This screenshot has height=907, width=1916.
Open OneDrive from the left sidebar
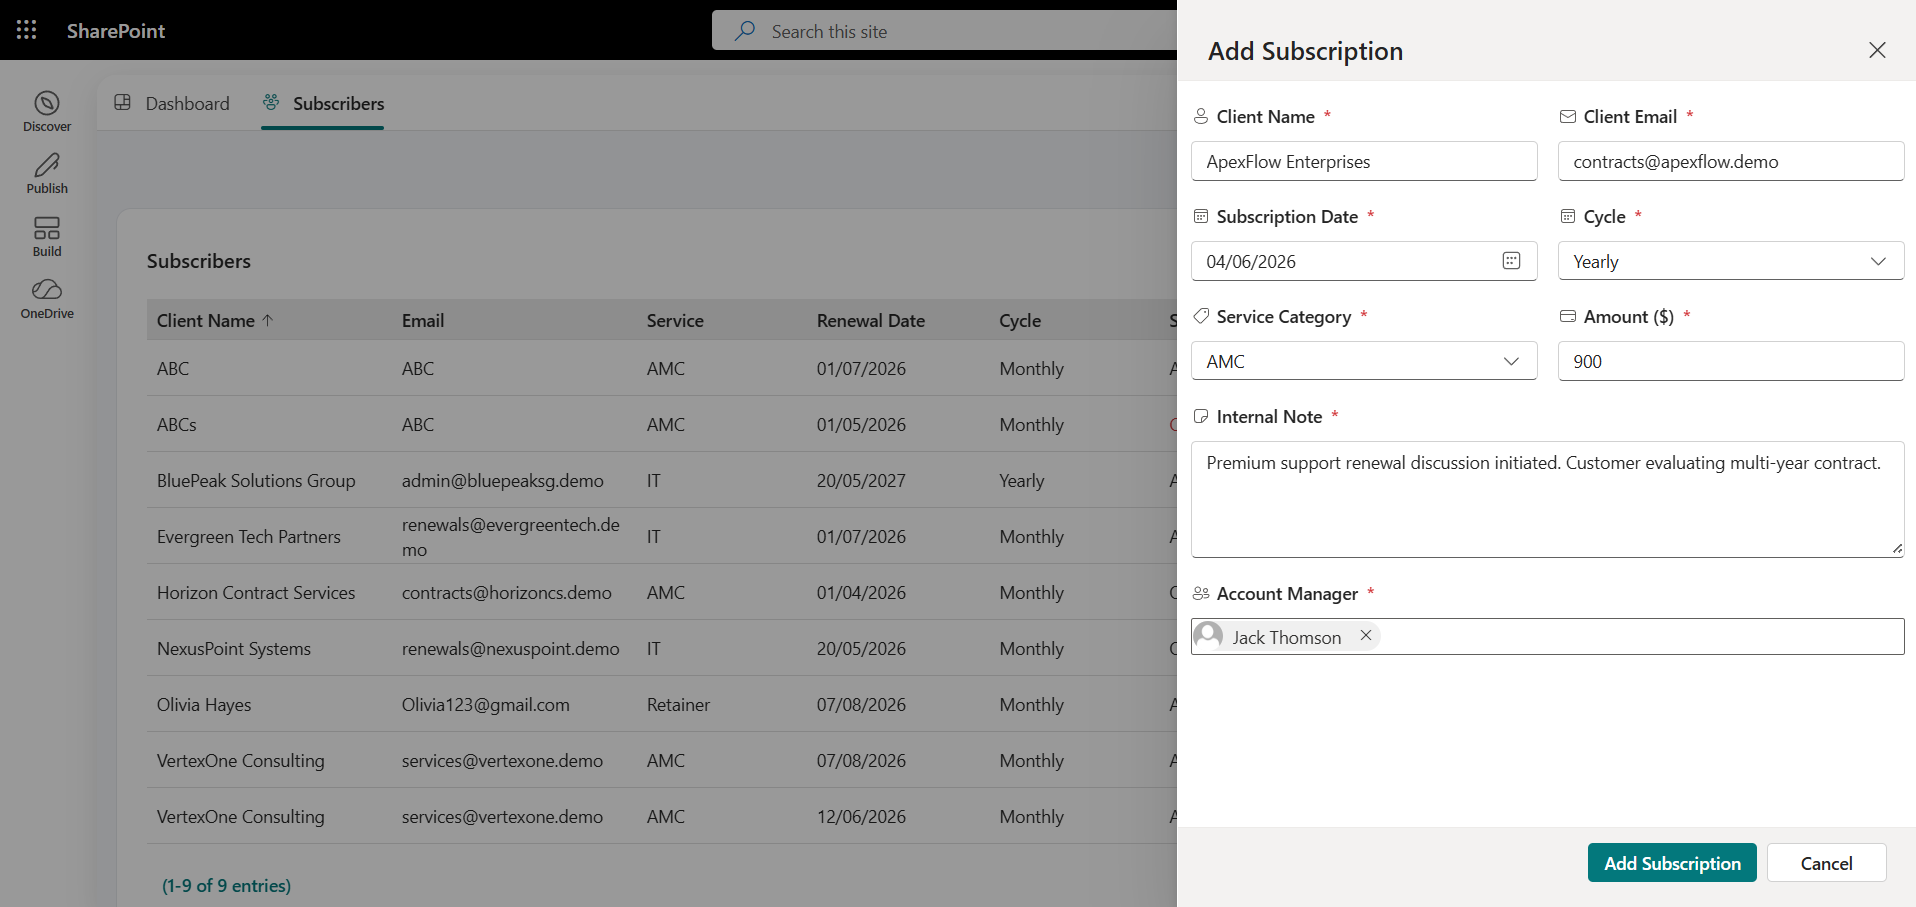pyautogui.click(x=47, y=299)
